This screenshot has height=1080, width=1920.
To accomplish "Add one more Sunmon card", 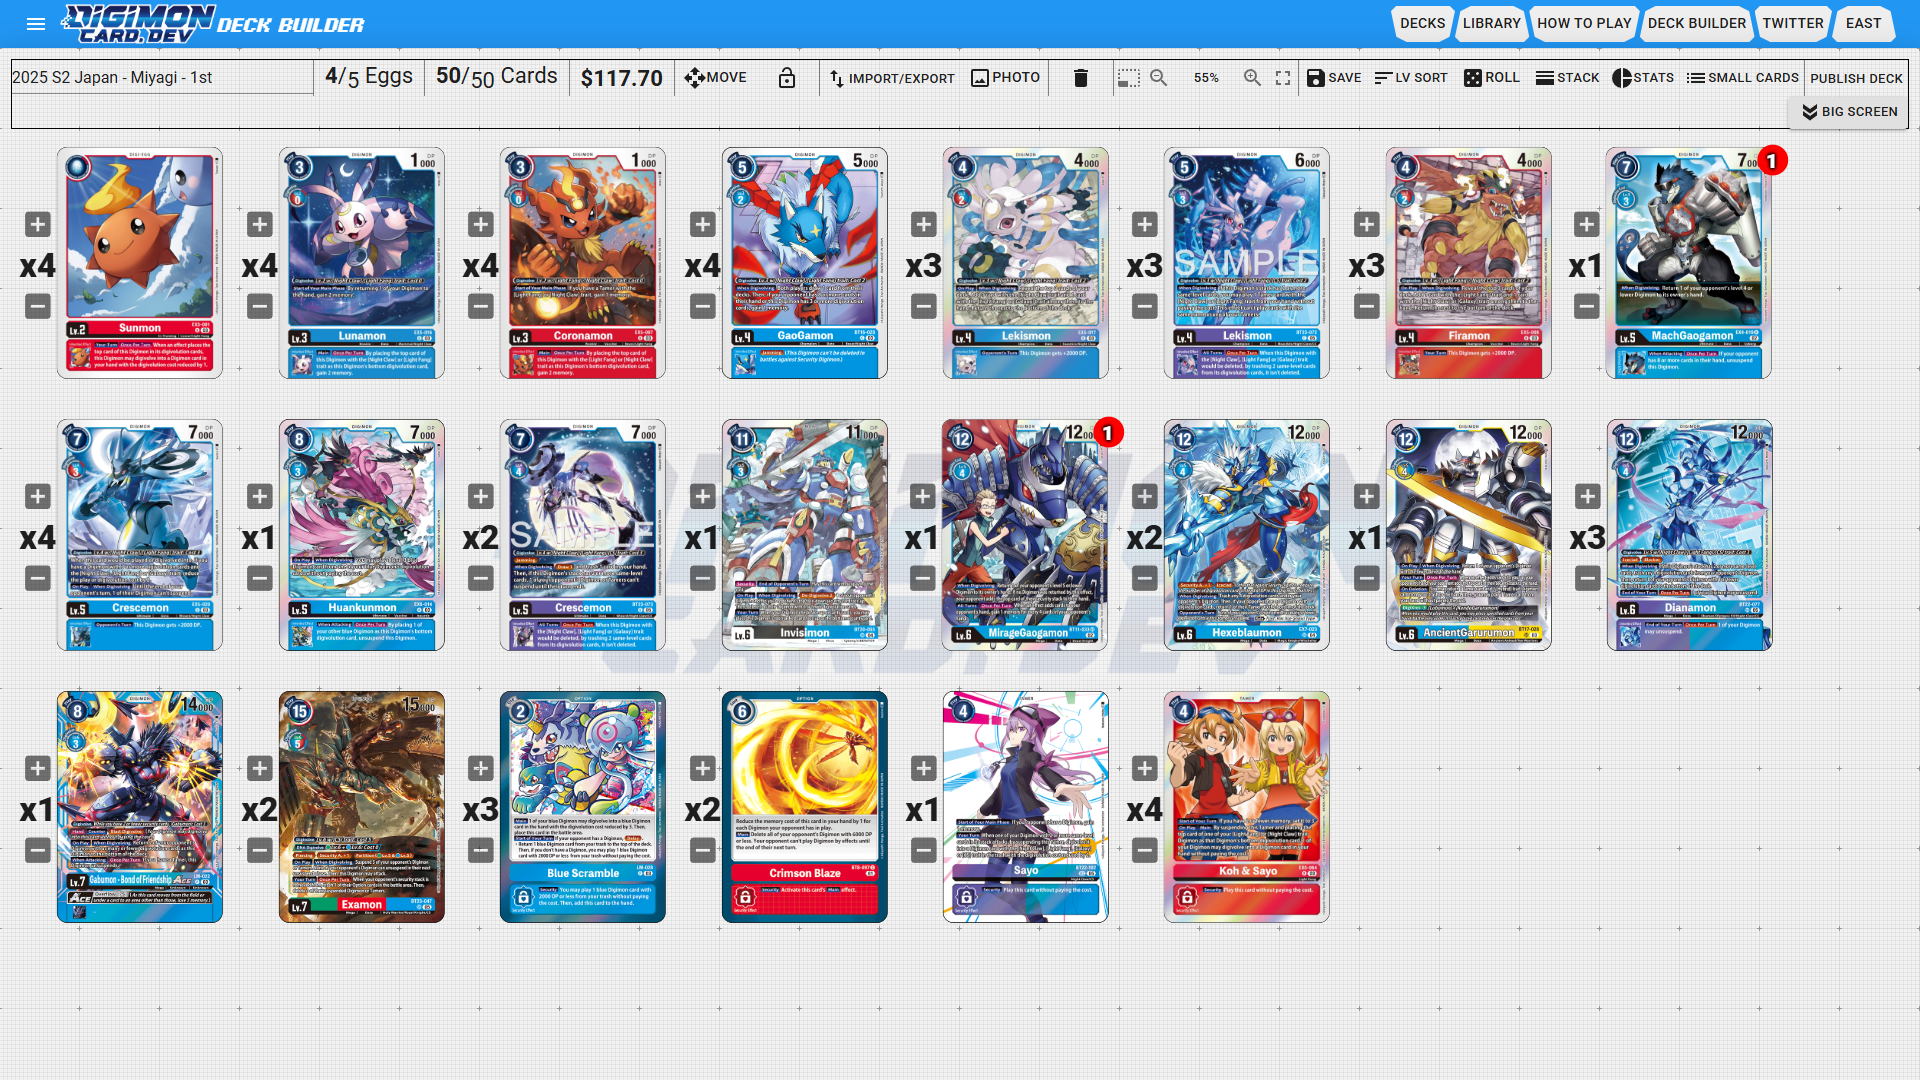I will (38, 225).
